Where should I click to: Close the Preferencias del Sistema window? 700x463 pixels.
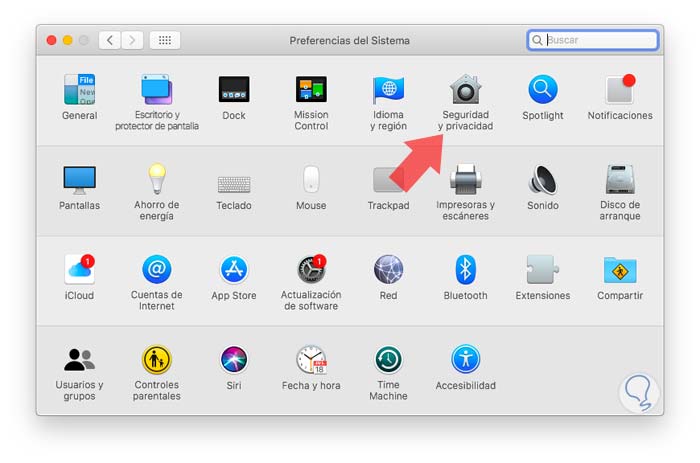coord(51,41)
